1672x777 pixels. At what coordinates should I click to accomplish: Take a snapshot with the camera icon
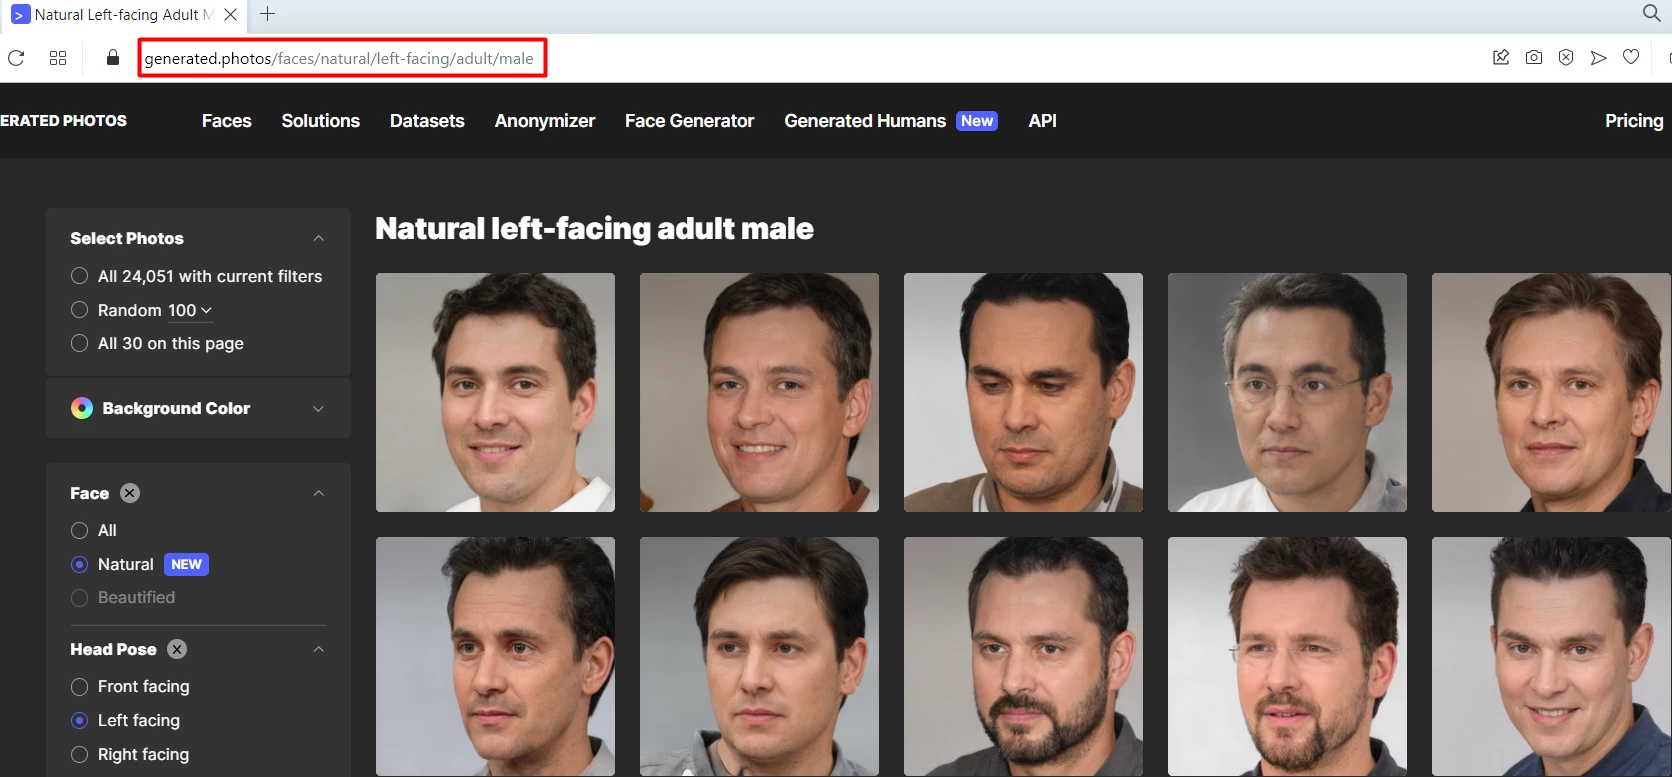1534,57
